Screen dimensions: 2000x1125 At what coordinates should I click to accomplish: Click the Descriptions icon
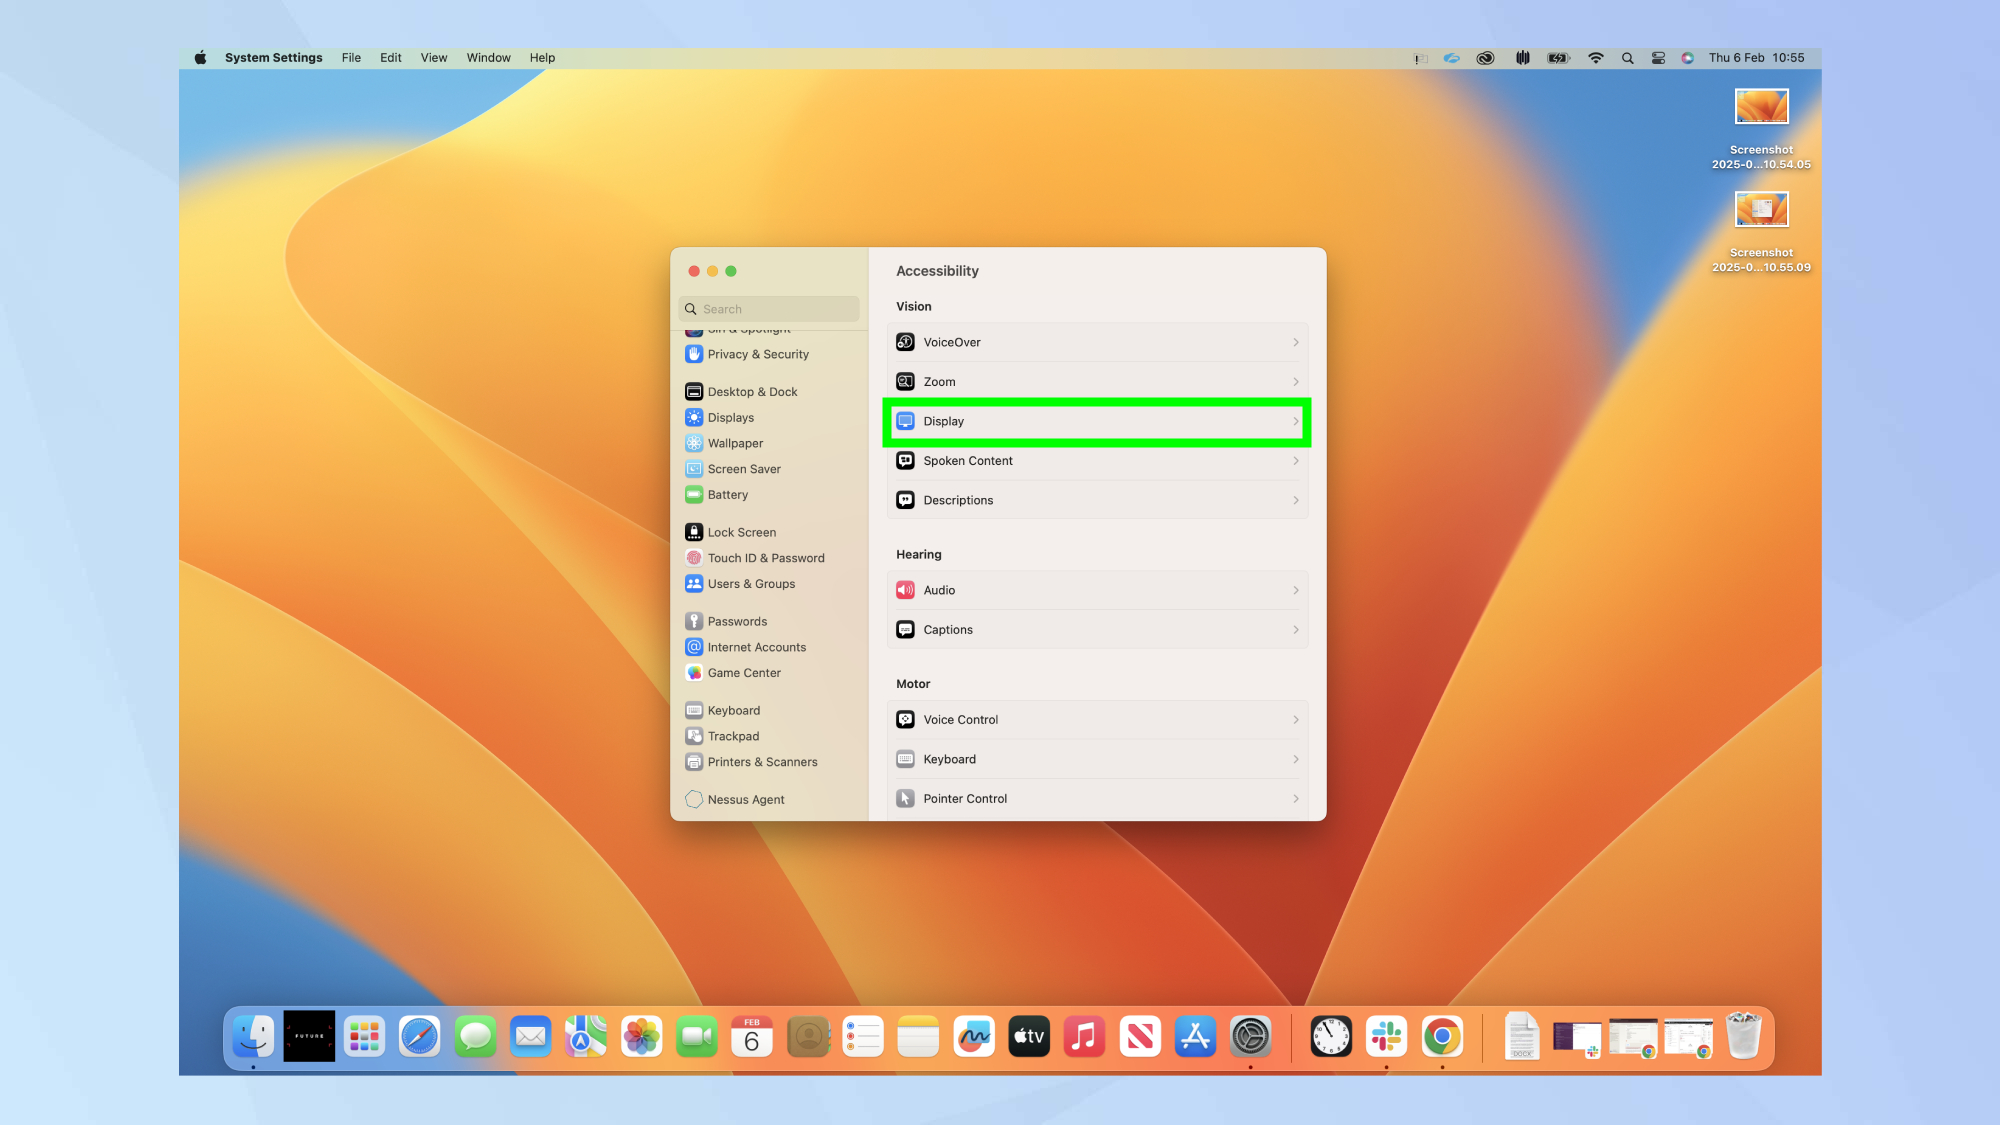click(905, 499)
